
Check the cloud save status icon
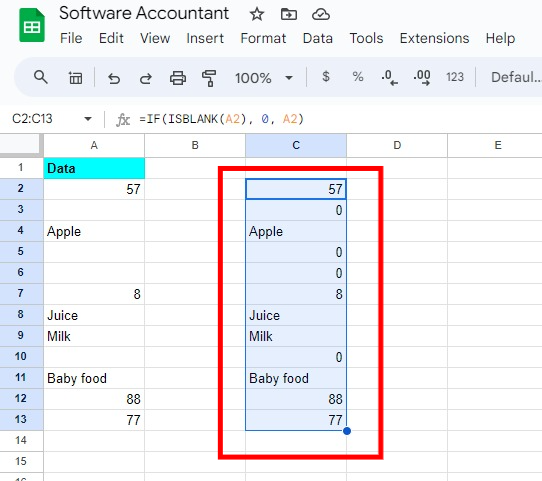[x=321, y=15]
